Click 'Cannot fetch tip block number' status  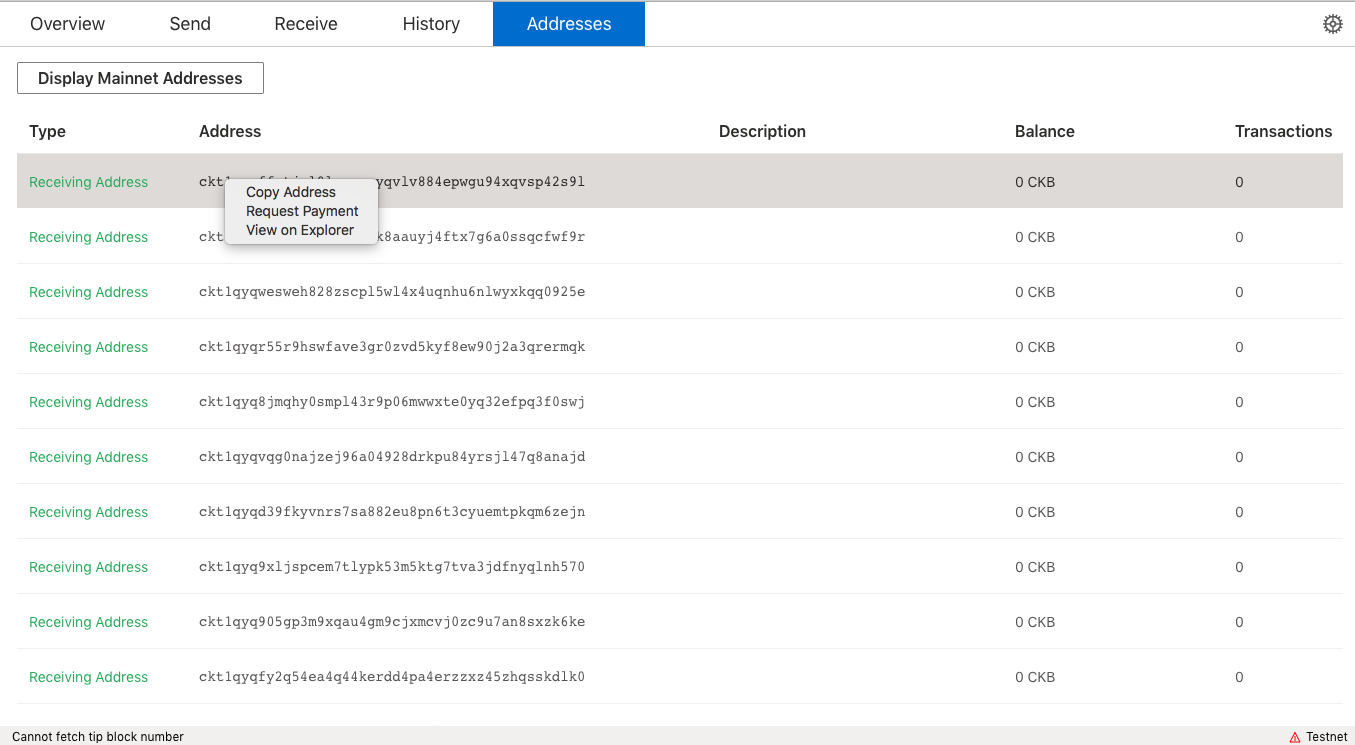[98, 737]
